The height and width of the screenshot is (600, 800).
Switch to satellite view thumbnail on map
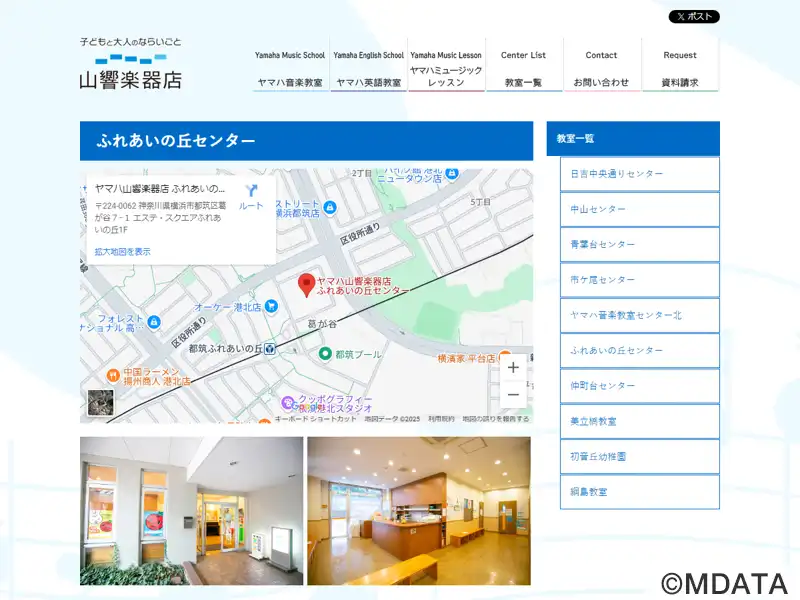pyautogui.click(x=101, y=402)
